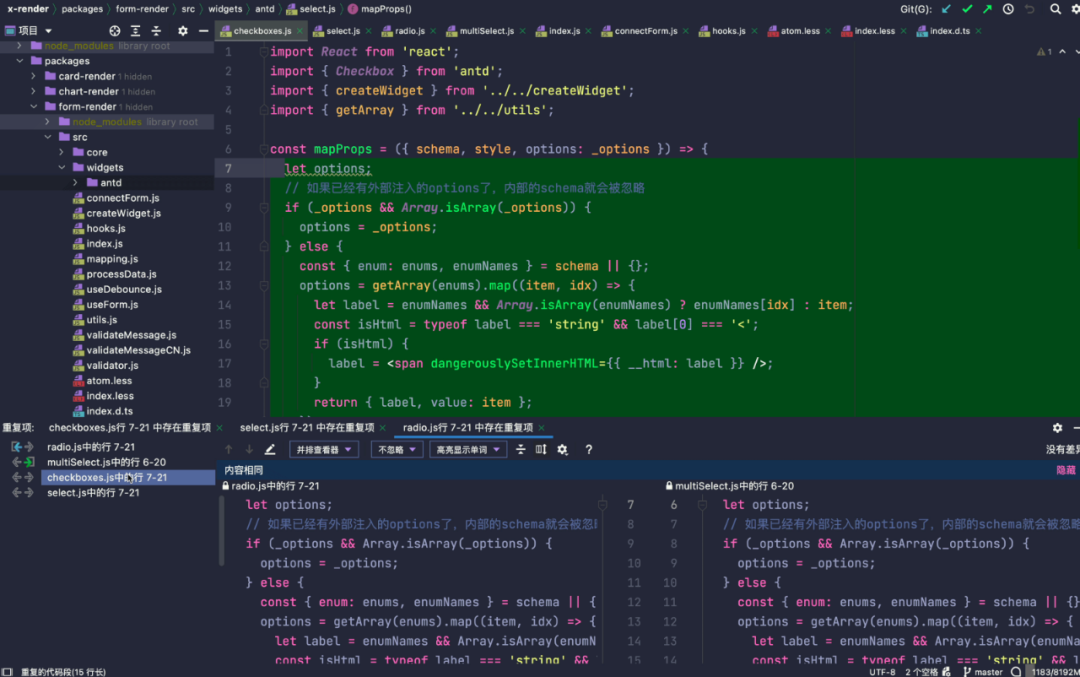Screen dimensions: 1080x677
Task: Click the hide link in diff banner
Action: point(1066,470)
